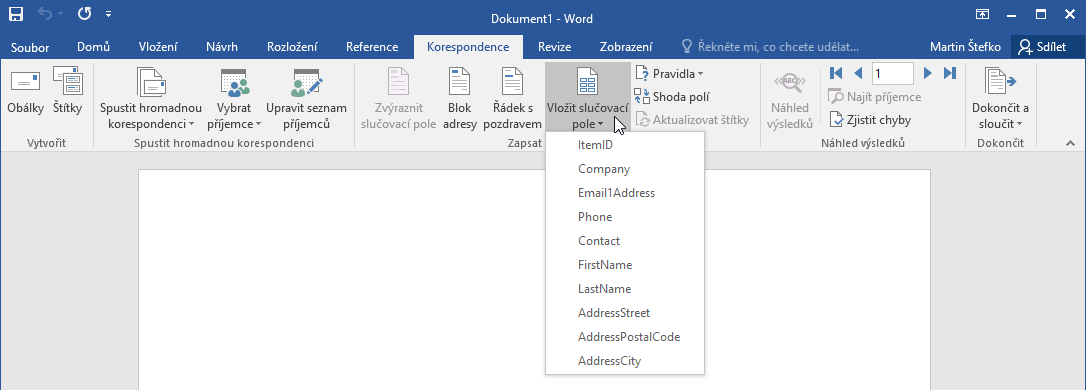This screenshot has height=390, width=1086.
Task: Open Dokončit a sloučit menu
Action: pos(1000,98)
